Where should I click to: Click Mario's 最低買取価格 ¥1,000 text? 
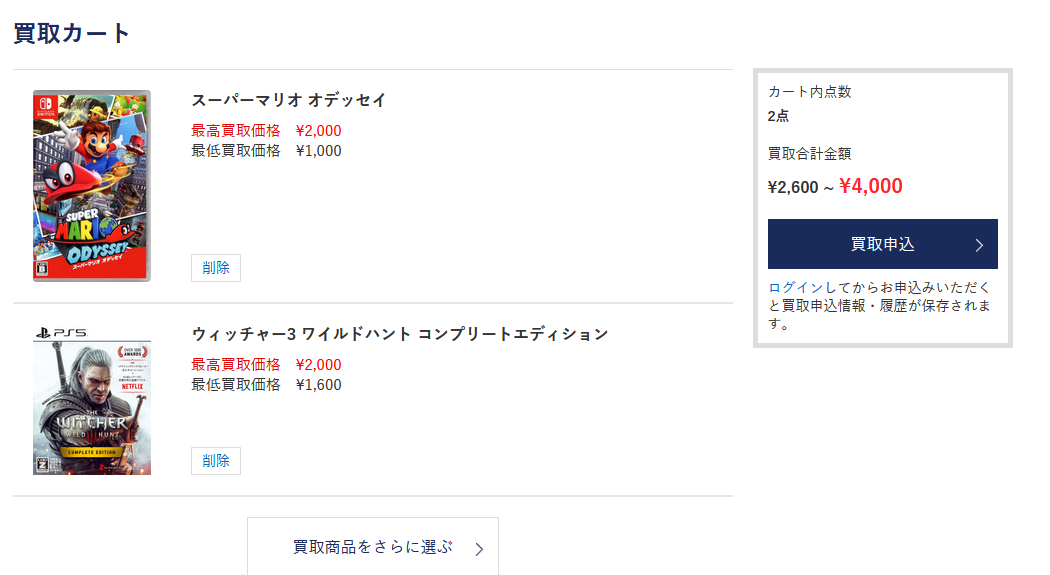coord(266,151)
